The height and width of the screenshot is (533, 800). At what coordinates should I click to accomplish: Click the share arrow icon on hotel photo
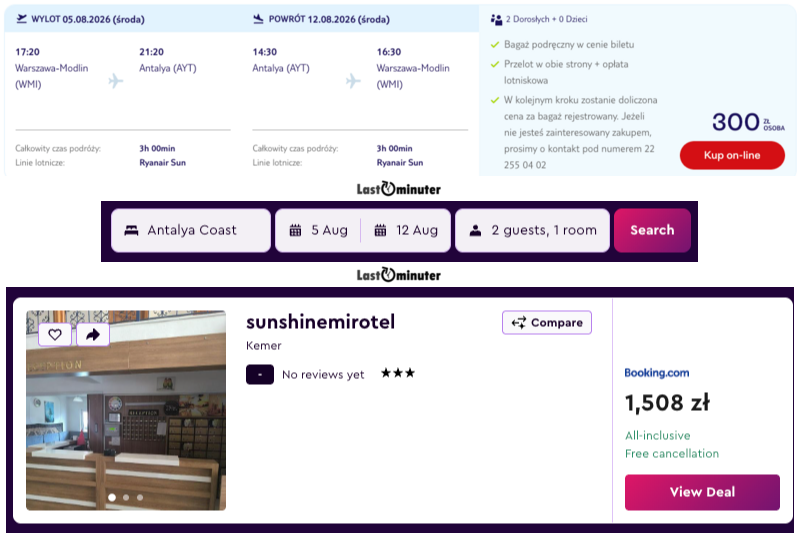[93, 335]
